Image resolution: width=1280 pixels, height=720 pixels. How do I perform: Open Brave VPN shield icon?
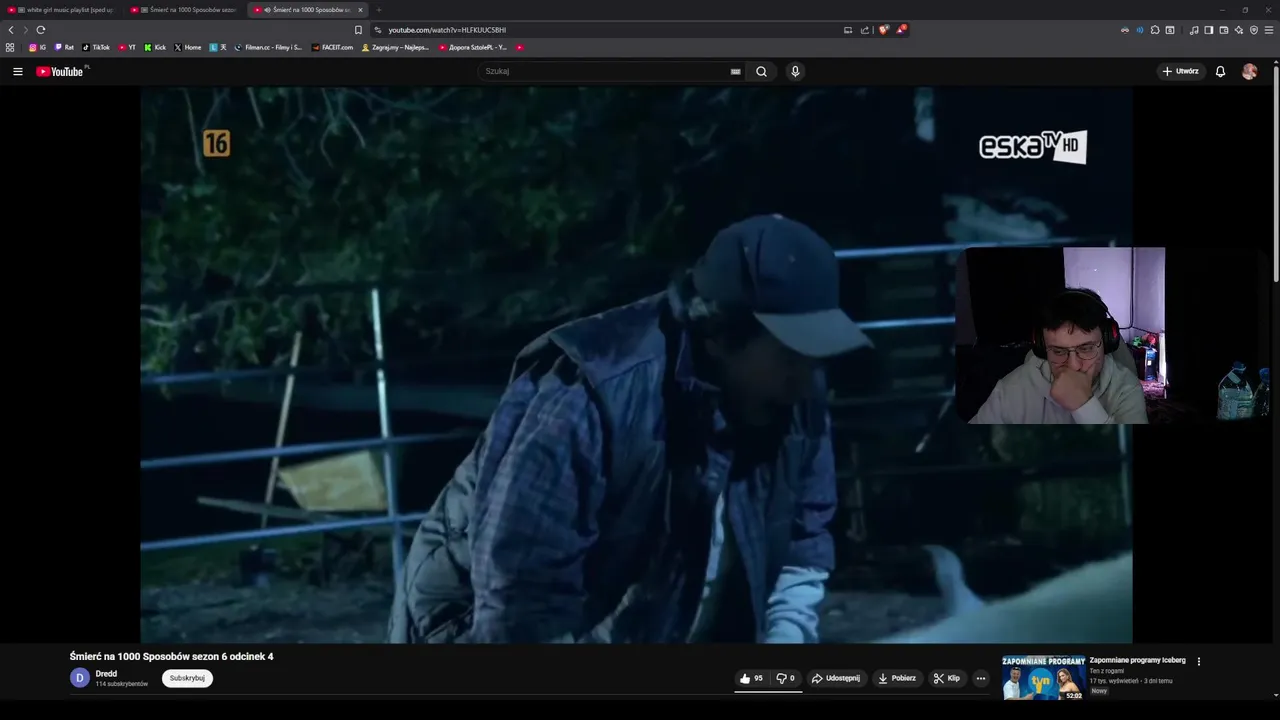[1254, 30]
